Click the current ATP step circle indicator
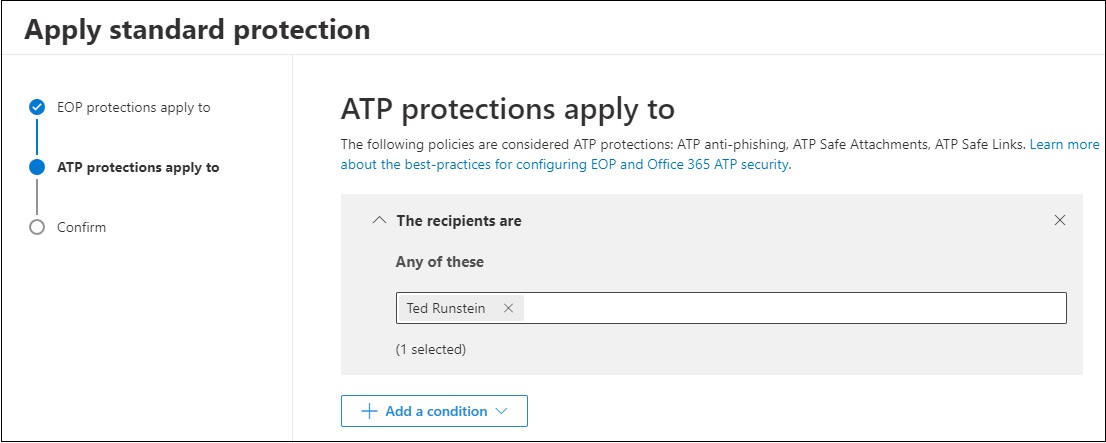 37,167
